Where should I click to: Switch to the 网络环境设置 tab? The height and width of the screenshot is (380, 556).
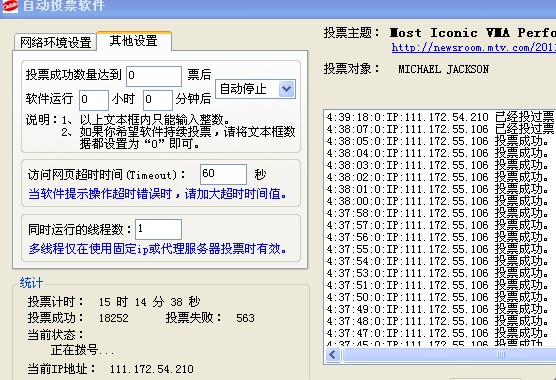click(x=55, y=43)
